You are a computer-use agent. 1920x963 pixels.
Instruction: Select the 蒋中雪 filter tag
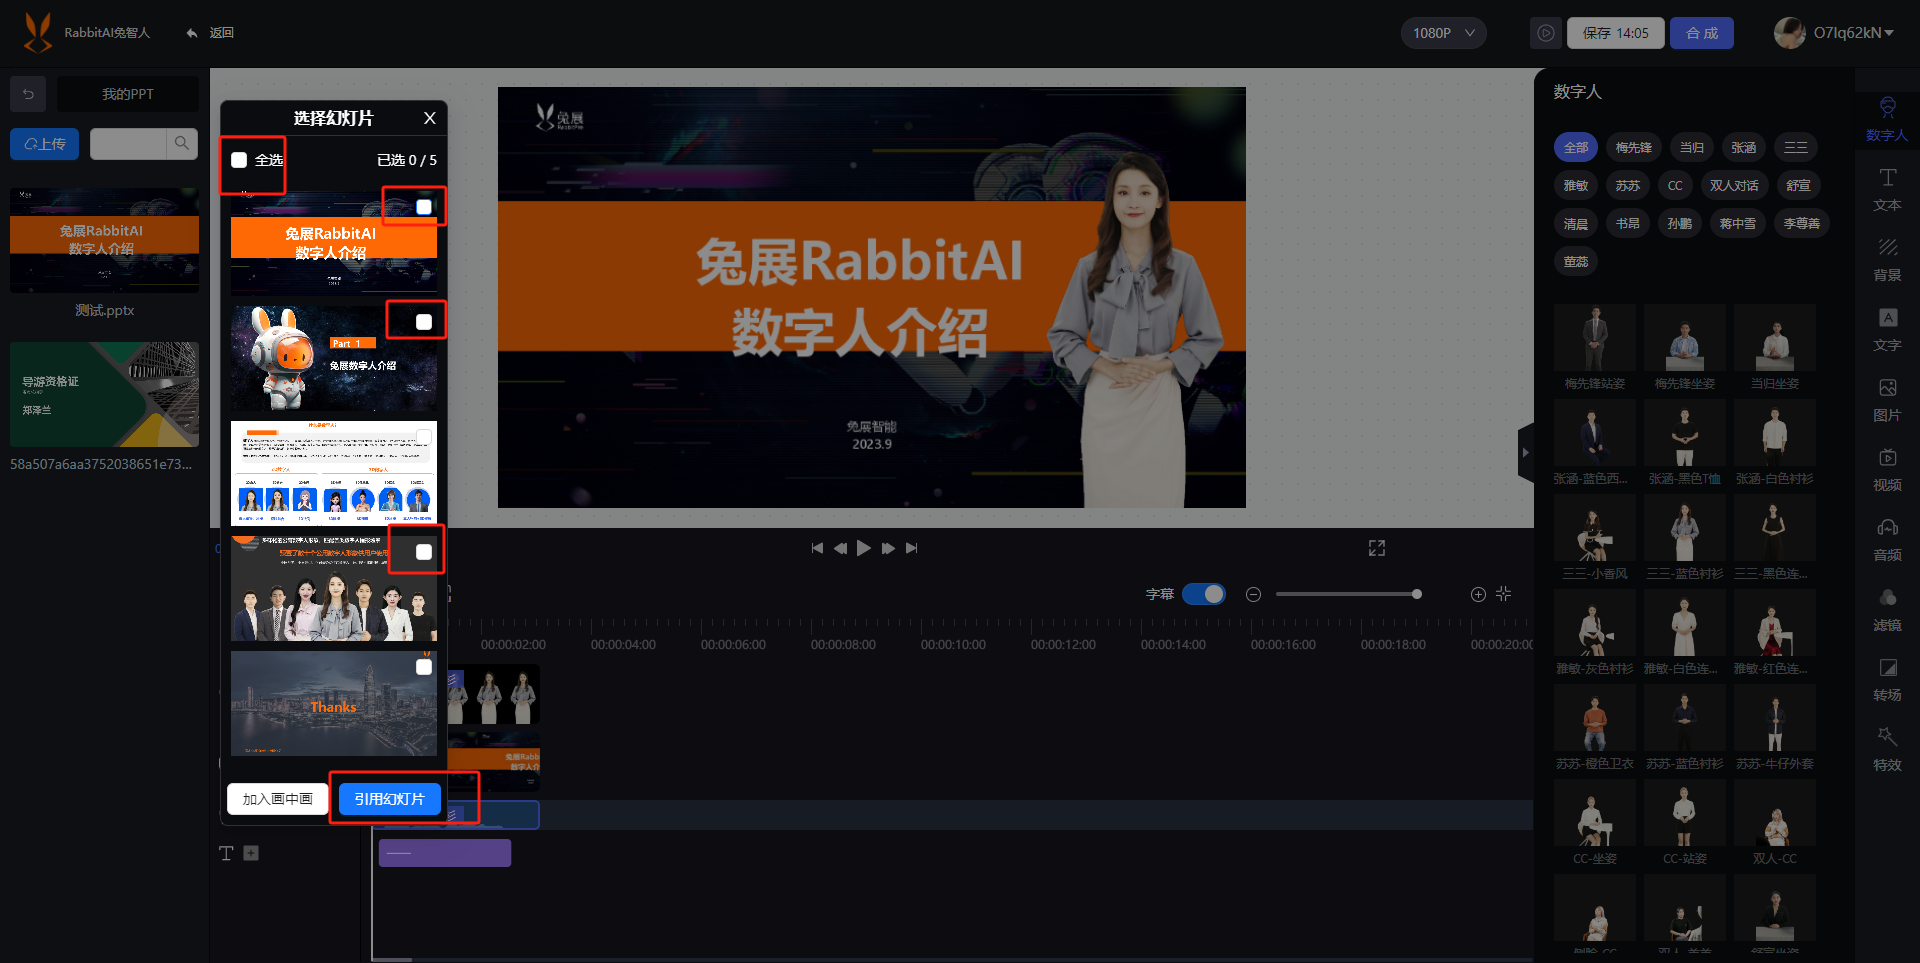pyautogui.click(x=1737, y=224)
